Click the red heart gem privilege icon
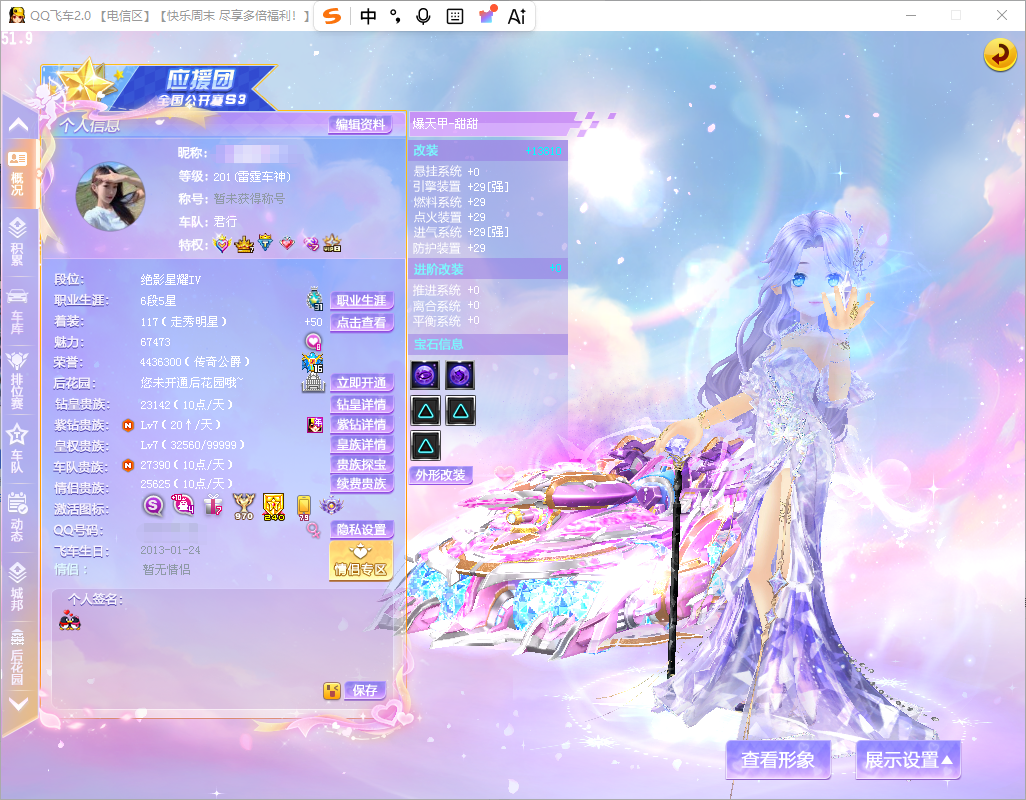This screenshot has width=1026, height=800. click(287, 244)
